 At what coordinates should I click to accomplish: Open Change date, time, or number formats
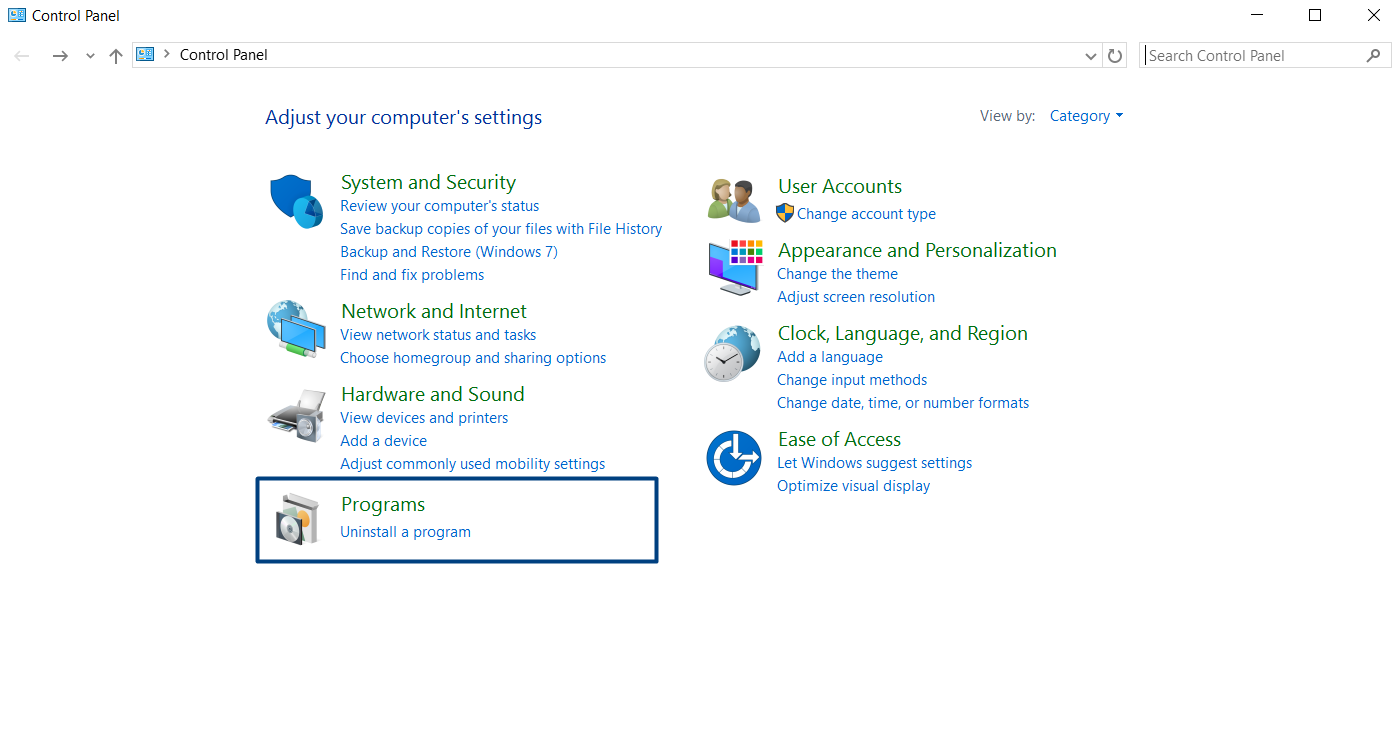(x=903, y=403)
